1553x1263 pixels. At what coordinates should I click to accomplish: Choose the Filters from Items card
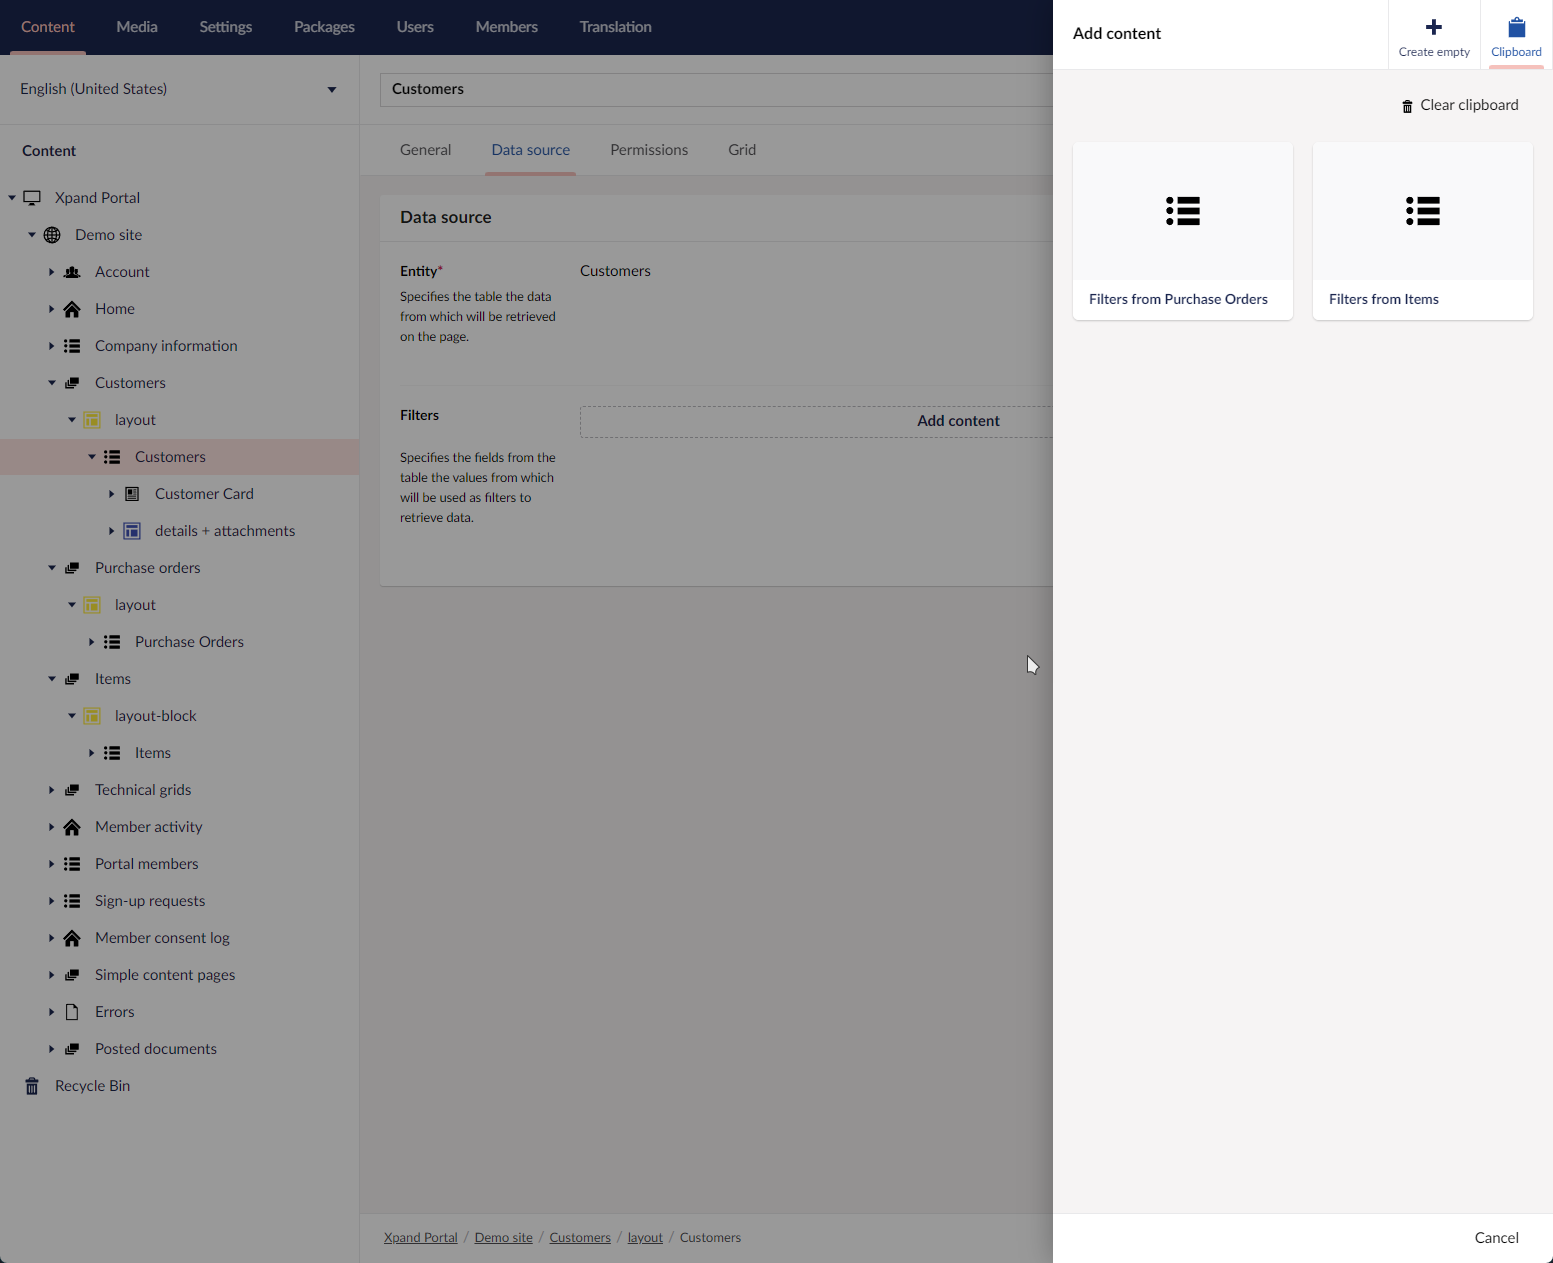[x=1422, y=231]
